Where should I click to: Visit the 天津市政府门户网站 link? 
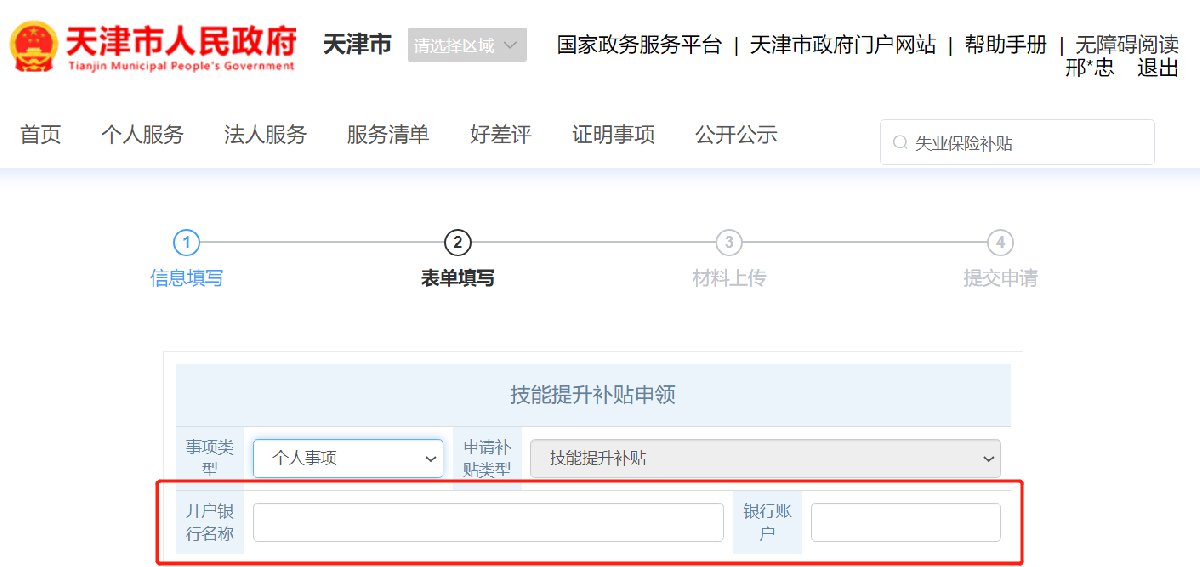pos(843,45)
